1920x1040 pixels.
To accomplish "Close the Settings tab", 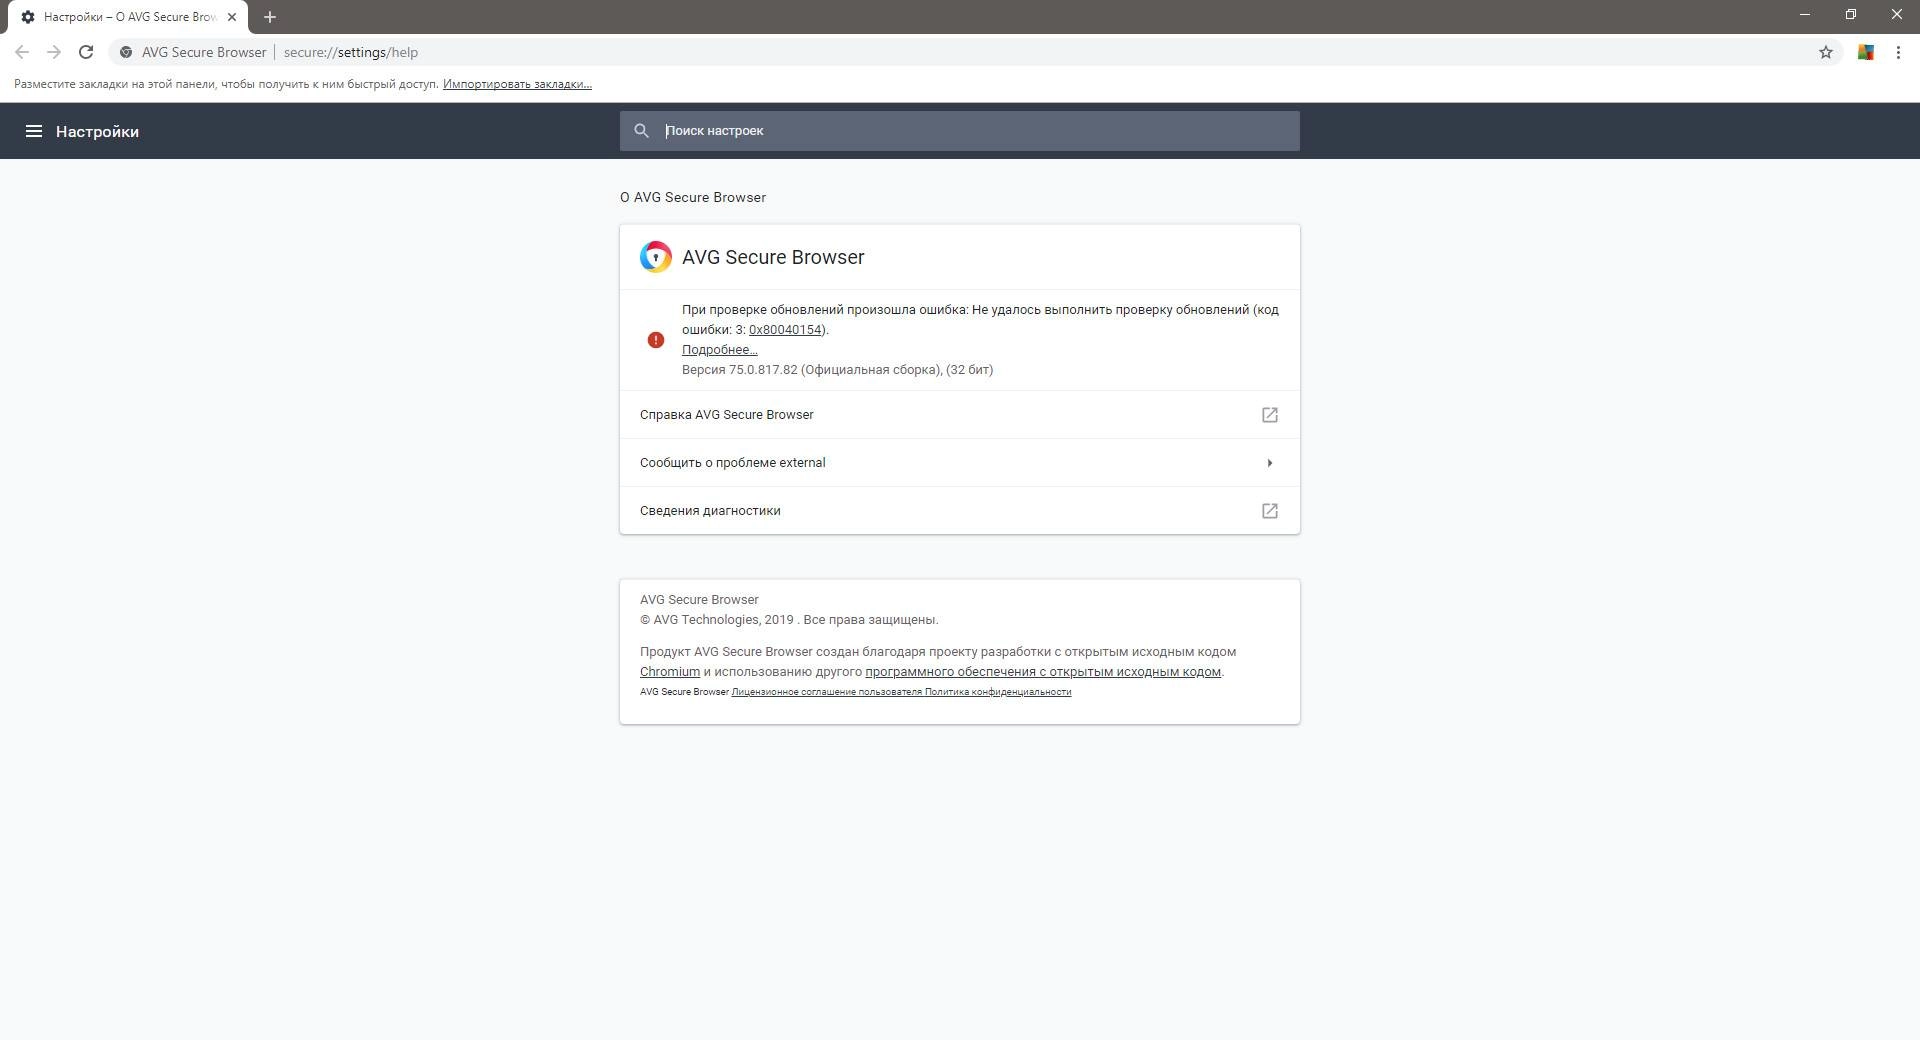I will click(x=232, y=17).
